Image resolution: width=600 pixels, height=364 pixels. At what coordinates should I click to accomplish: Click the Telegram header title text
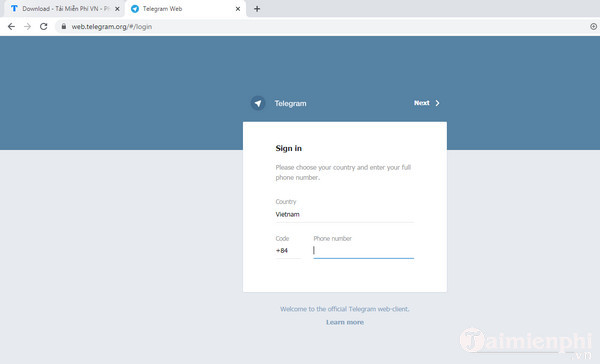290,103
